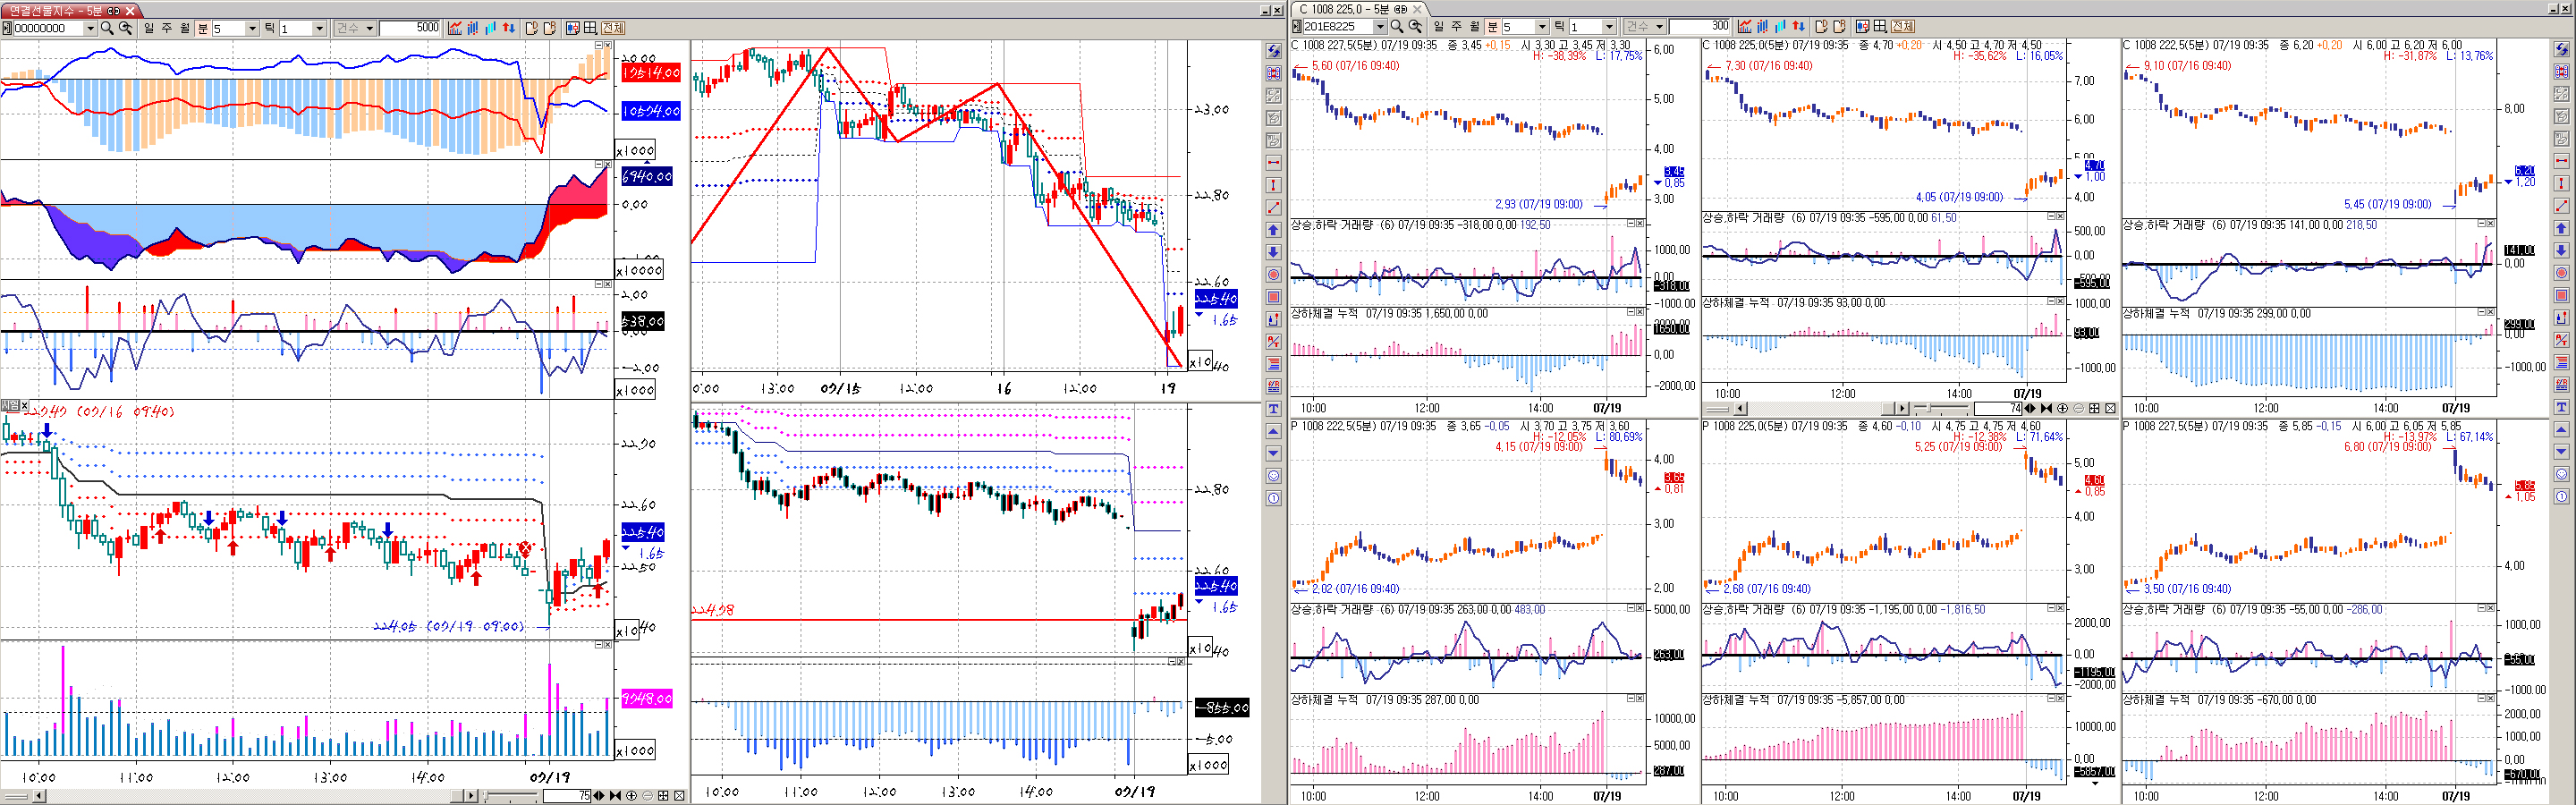Select the text 'T' annotation tool in the left chart sidebar
The height and width of the screenshot is (805, 2576).
pyautogui.click(x=1273, y=409)
